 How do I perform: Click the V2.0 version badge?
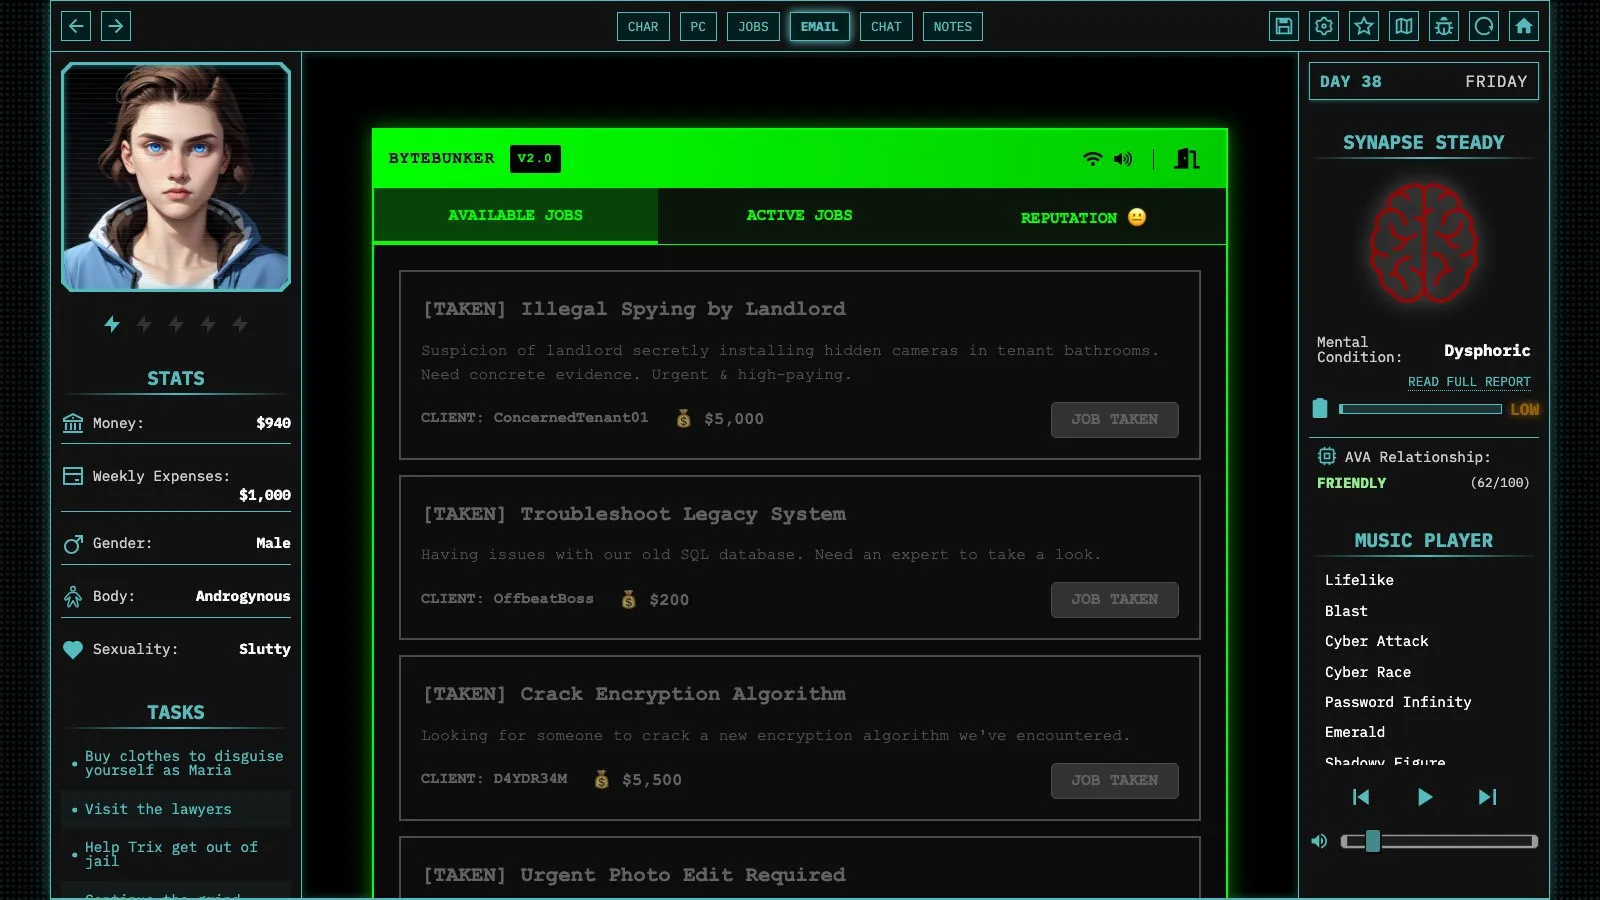(x=535, y=159)
